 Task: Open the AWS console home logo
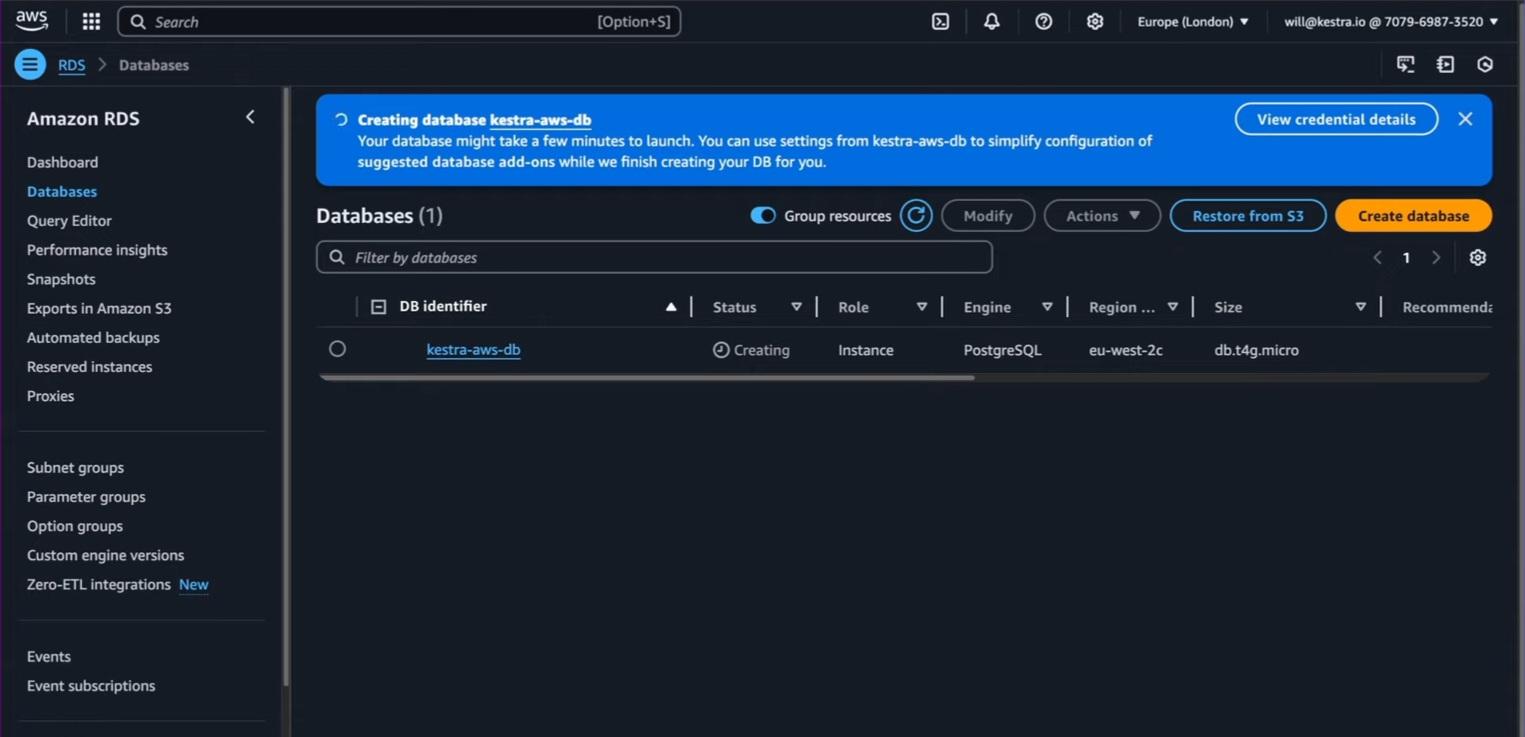(x=32, y=21)
